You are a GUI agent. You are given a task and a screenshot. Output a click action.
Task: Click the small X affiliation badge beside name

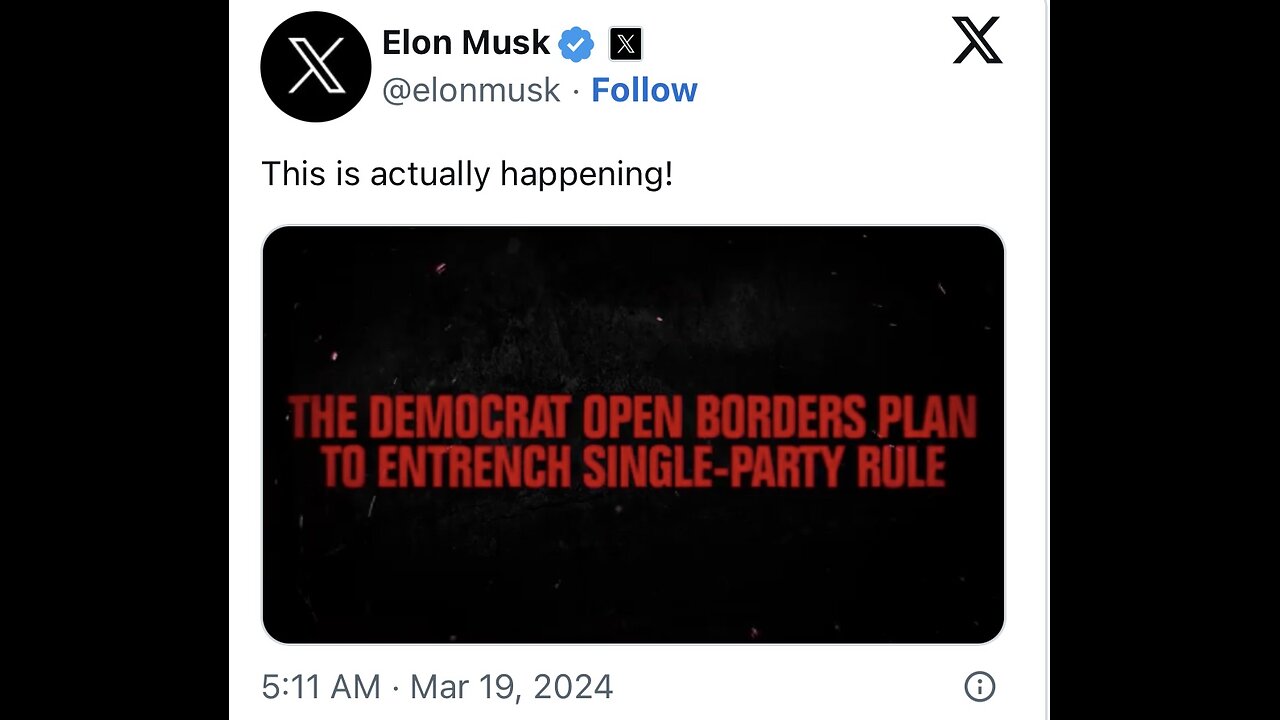[625, 44]
